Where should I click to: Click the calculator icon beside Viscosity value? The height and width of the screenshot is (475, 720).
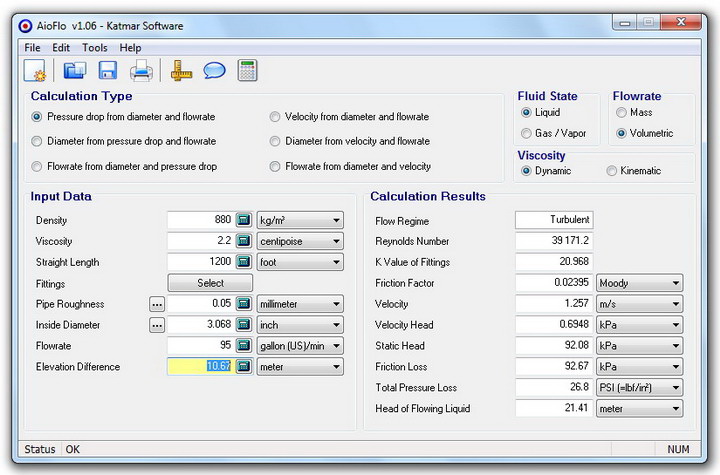coord(244,241)
